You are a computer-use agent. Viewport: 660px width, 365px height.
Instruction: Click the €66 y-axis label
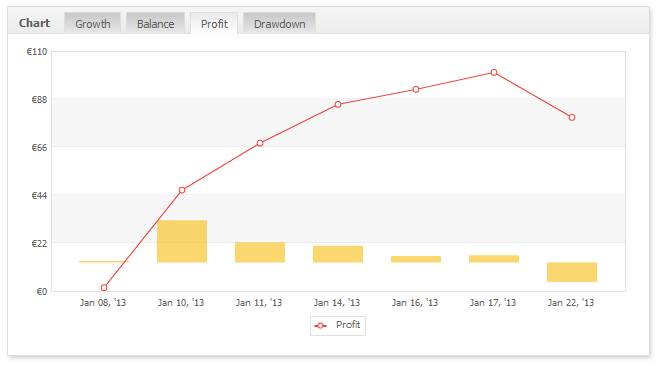click(40, 148)
